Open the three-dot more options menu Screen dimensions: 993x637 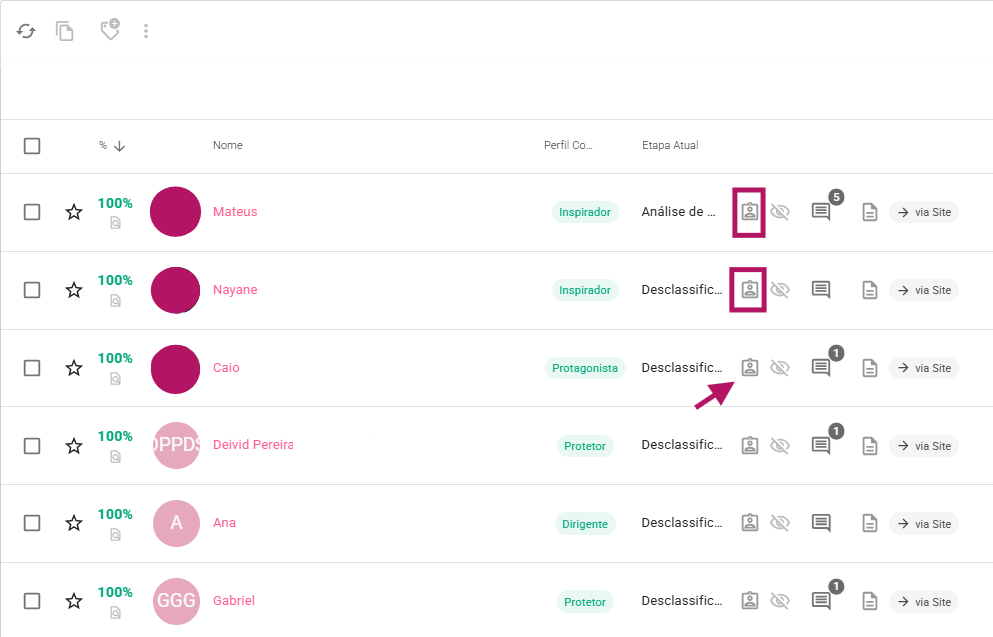coord(146,31)
